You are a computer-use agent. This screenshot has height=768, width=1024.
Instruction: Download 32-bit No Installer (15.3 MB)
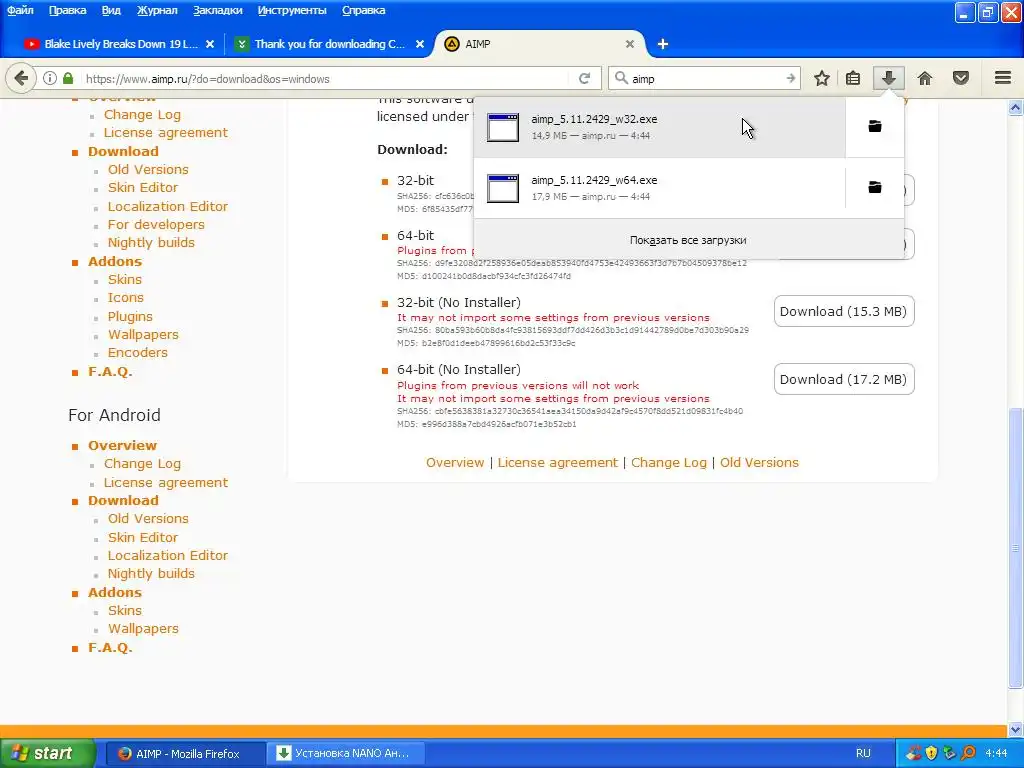click(x=844, y=312)
